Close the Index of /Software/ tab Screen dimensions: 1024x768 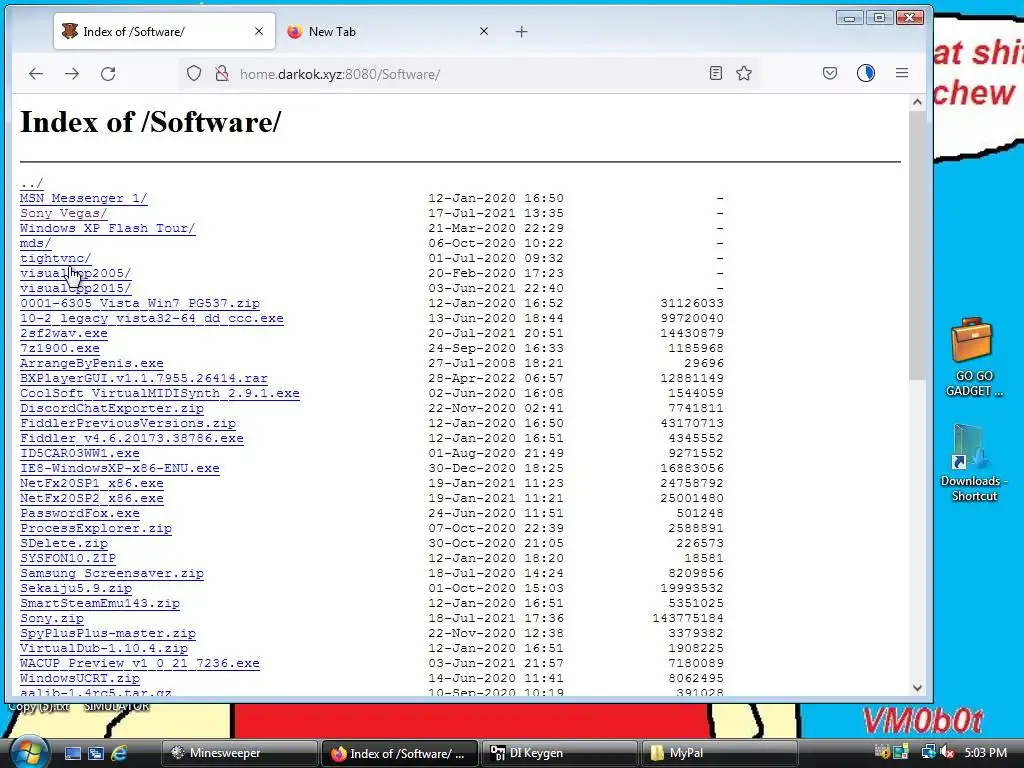tap(259, 31)
